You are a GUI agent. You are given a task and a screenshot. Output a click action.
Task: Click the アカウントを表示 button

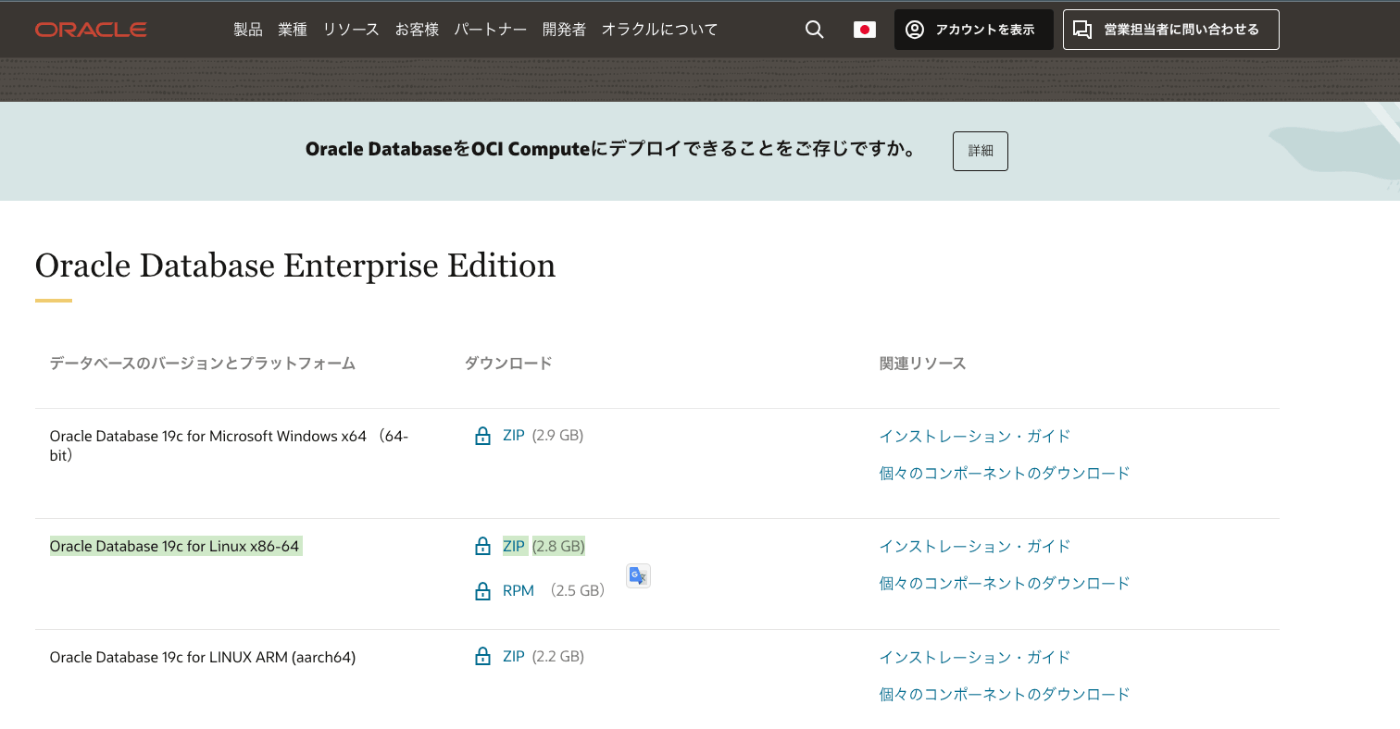[973, 30]
